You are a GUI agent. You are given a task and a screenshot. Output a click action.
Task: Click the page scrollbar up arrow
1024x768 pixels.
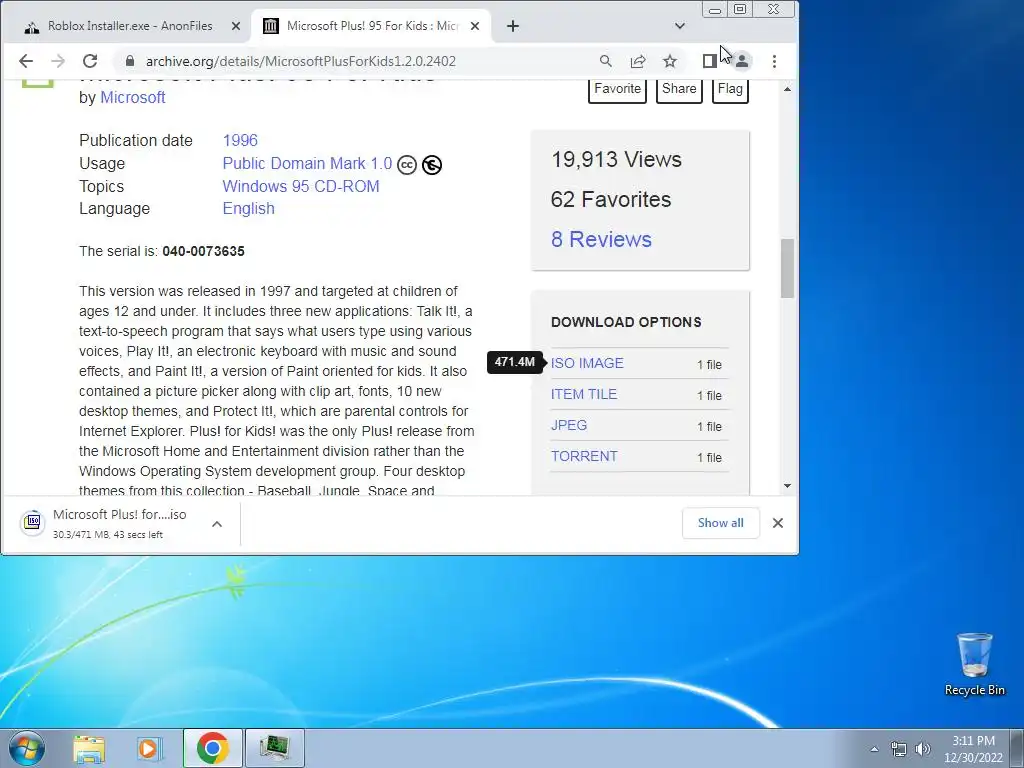pyautogui.click(x=787, y=89)
